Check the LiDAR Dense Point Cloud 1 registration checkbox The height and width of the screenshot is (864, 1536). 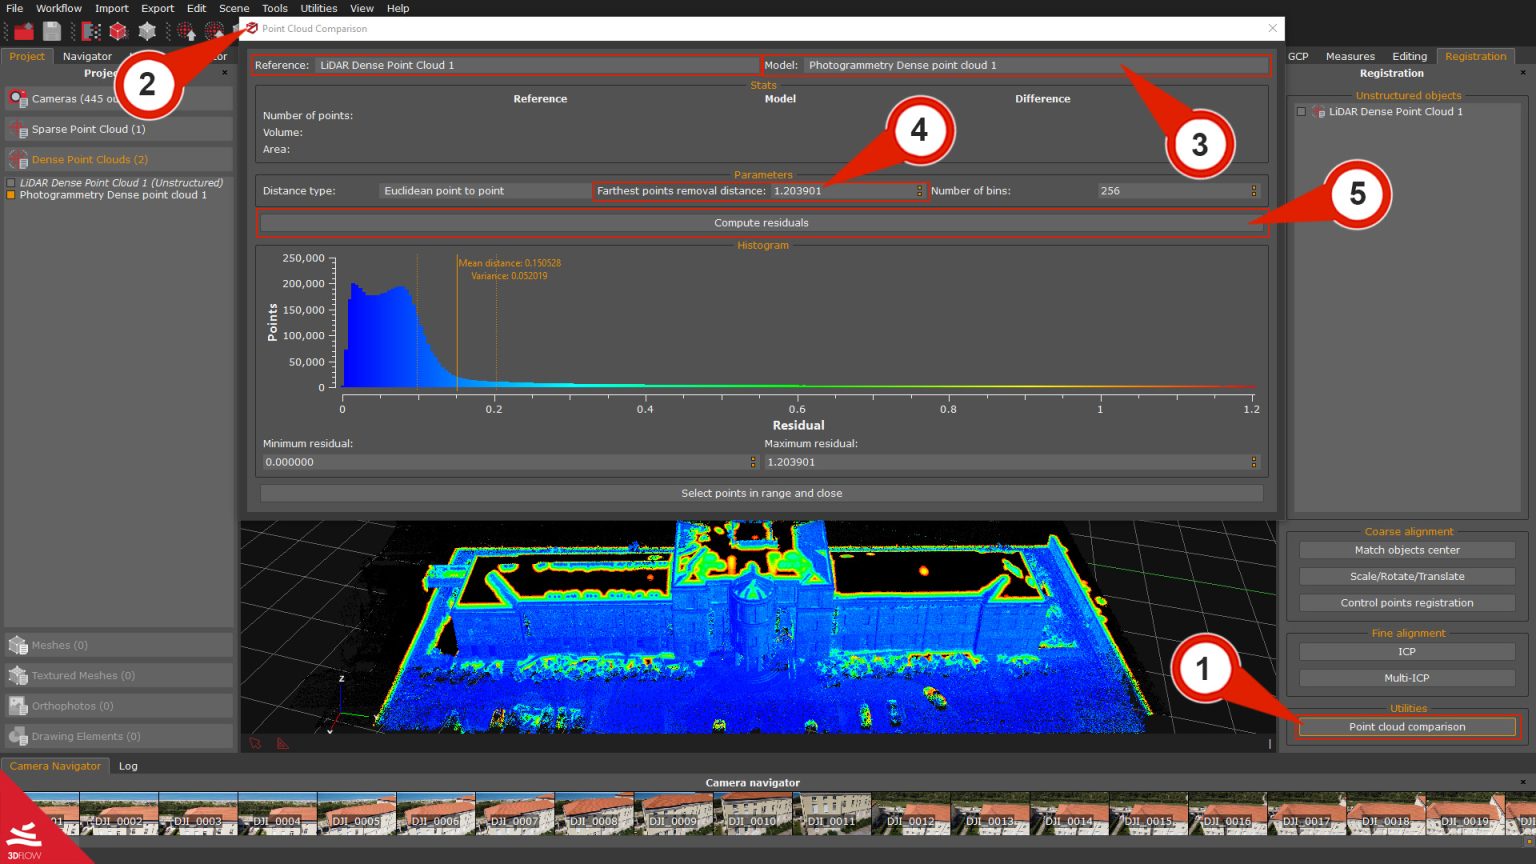pyautogui.click(x=1303, y=112)
